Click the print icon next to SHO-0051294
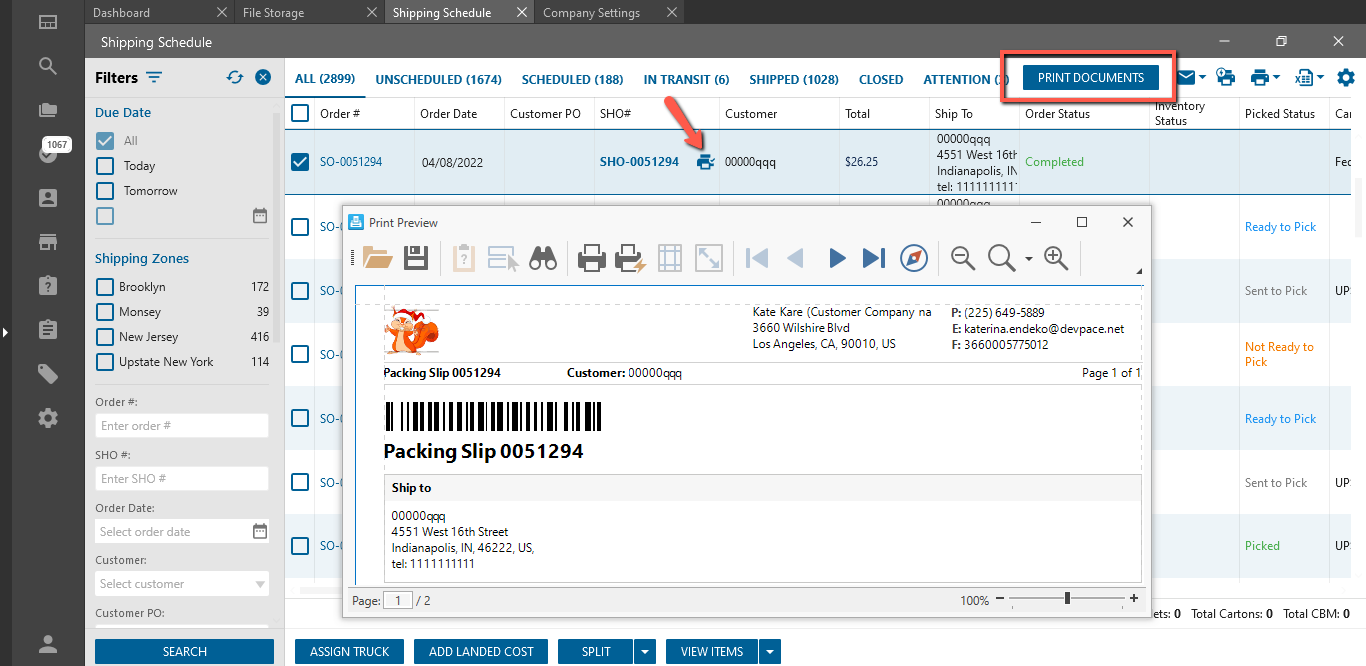 (705, 162)
